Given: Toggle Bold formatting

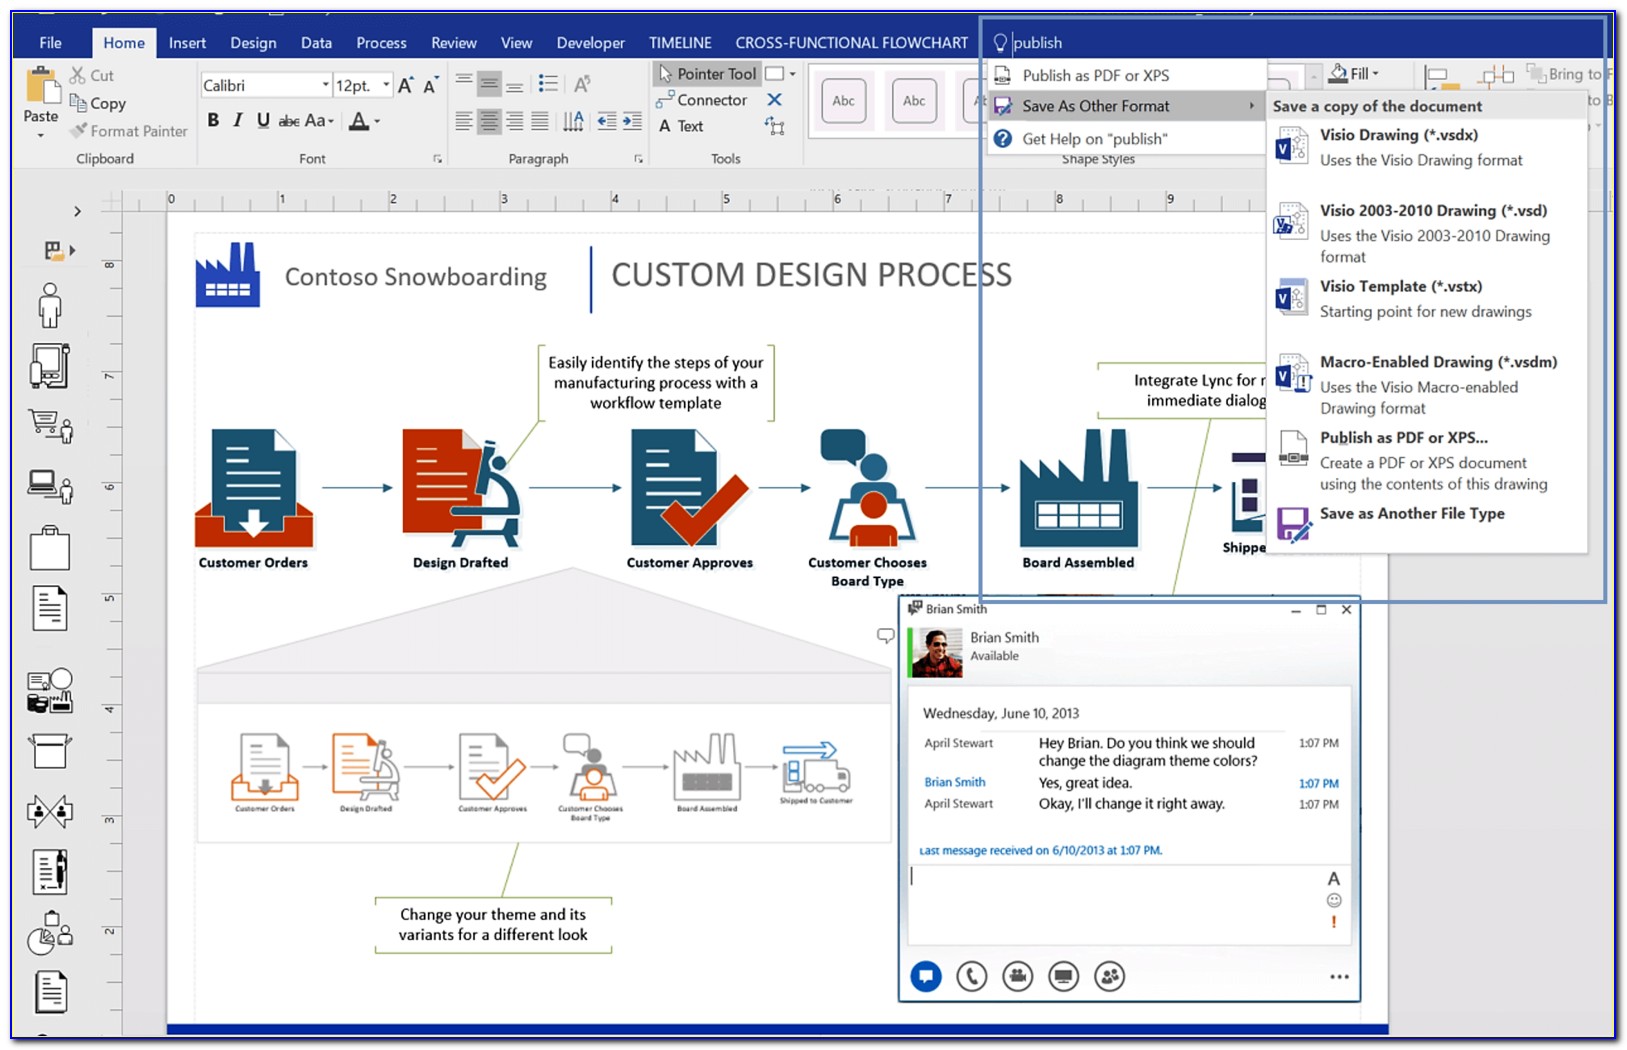Looking at the screenshot, I should pyautogui.click(x=213, y=120).
